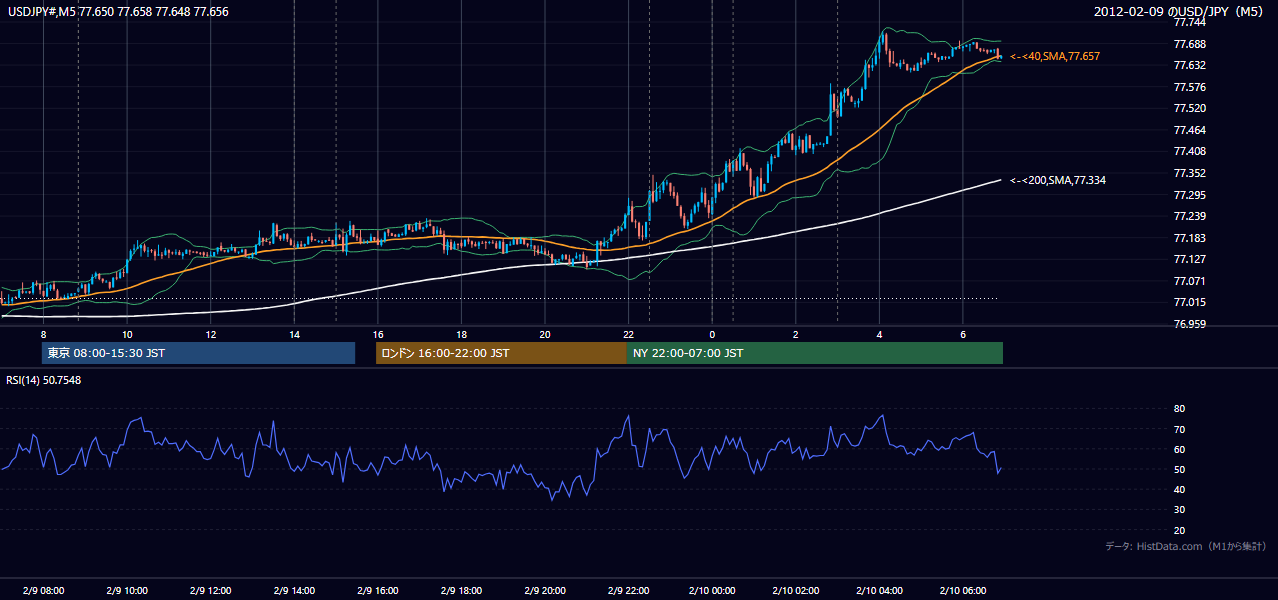Screen dimensions: 1278x600
Task: Click price axis value 77.520
Action: [1190, 108]
